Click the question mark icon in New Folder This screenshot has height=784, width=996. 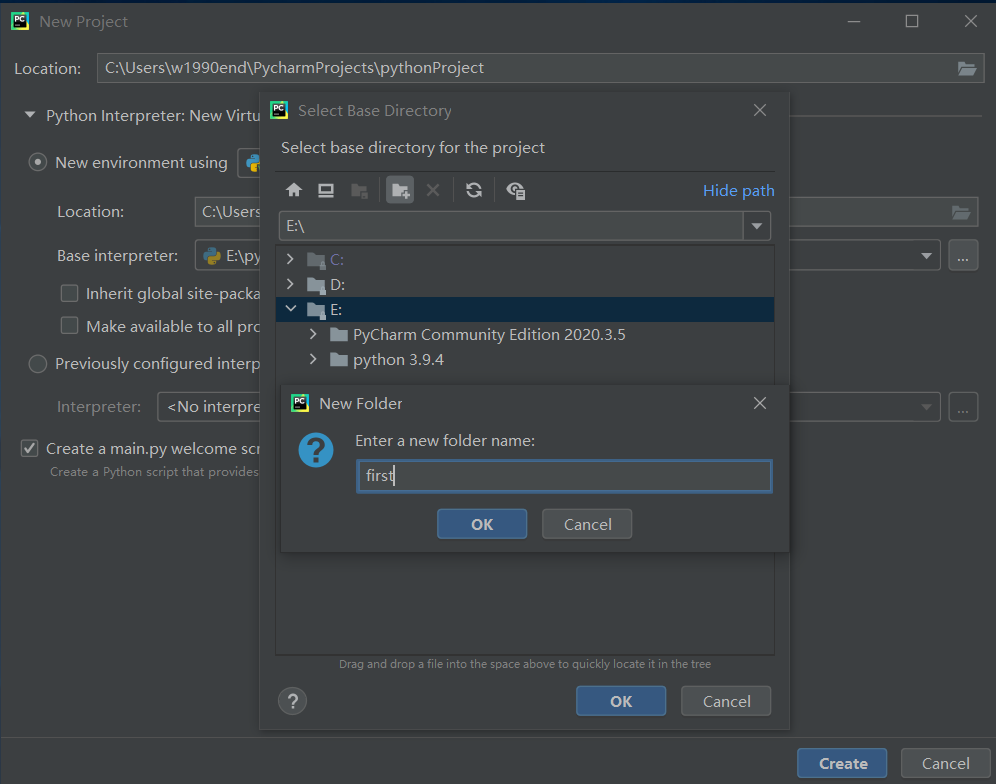click(316, 450)
